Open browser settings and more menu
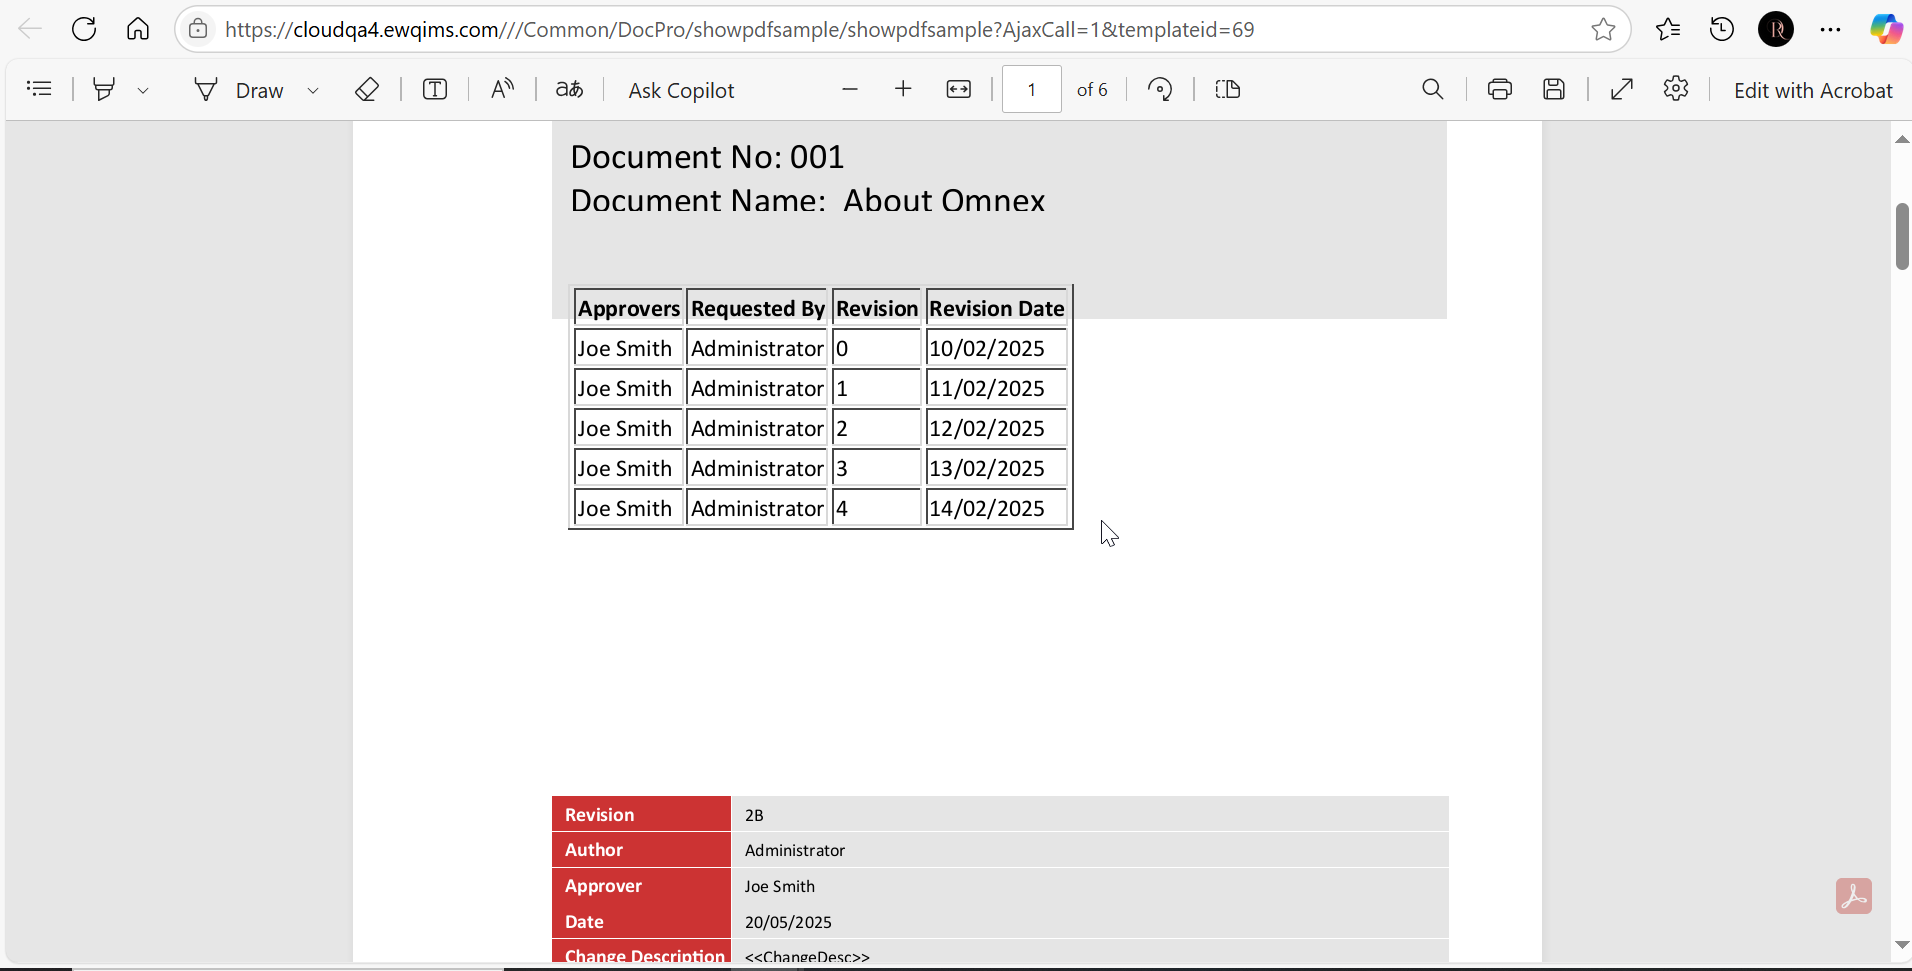1912x971 pixels. pyautogui.click(x=1830, y=29)
